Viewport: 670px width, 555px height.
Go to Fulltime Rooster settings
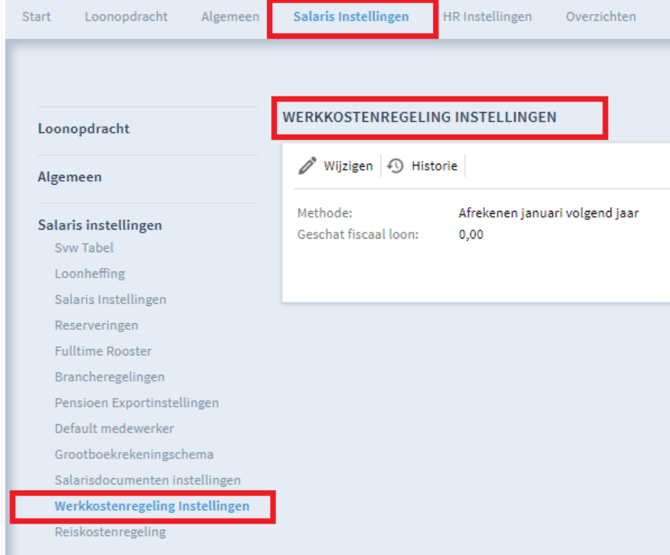click(x=103, y=351)
